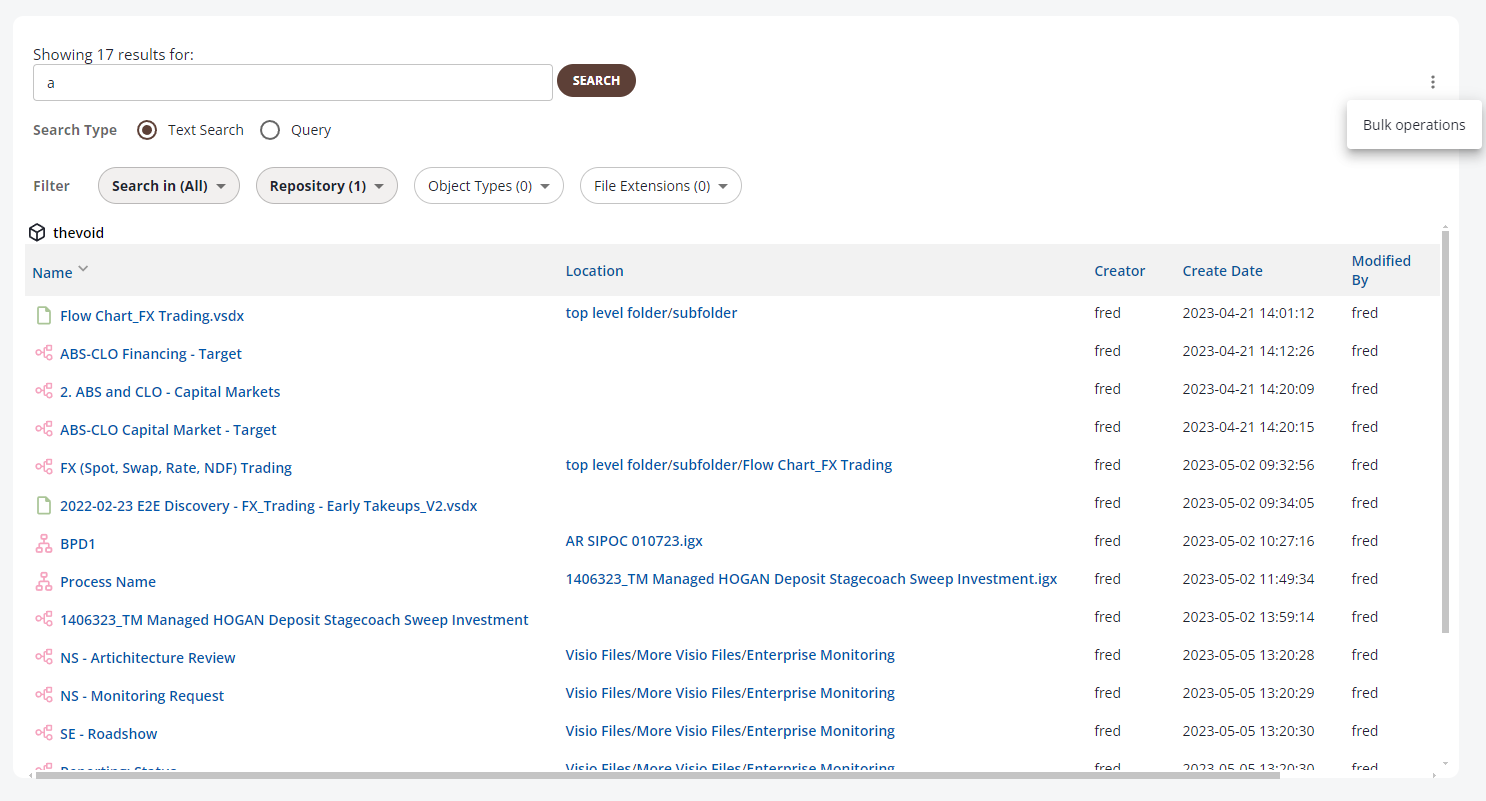
Task: Click the diagram icon beside ABS-CLO Financing - Target
Action: point(43,354)
